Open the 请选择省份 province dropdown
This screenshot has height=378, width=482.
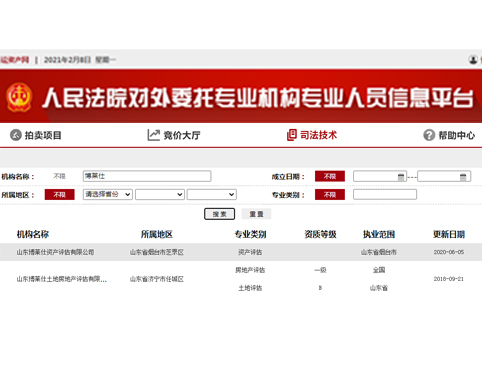click(x=108, y=194)
